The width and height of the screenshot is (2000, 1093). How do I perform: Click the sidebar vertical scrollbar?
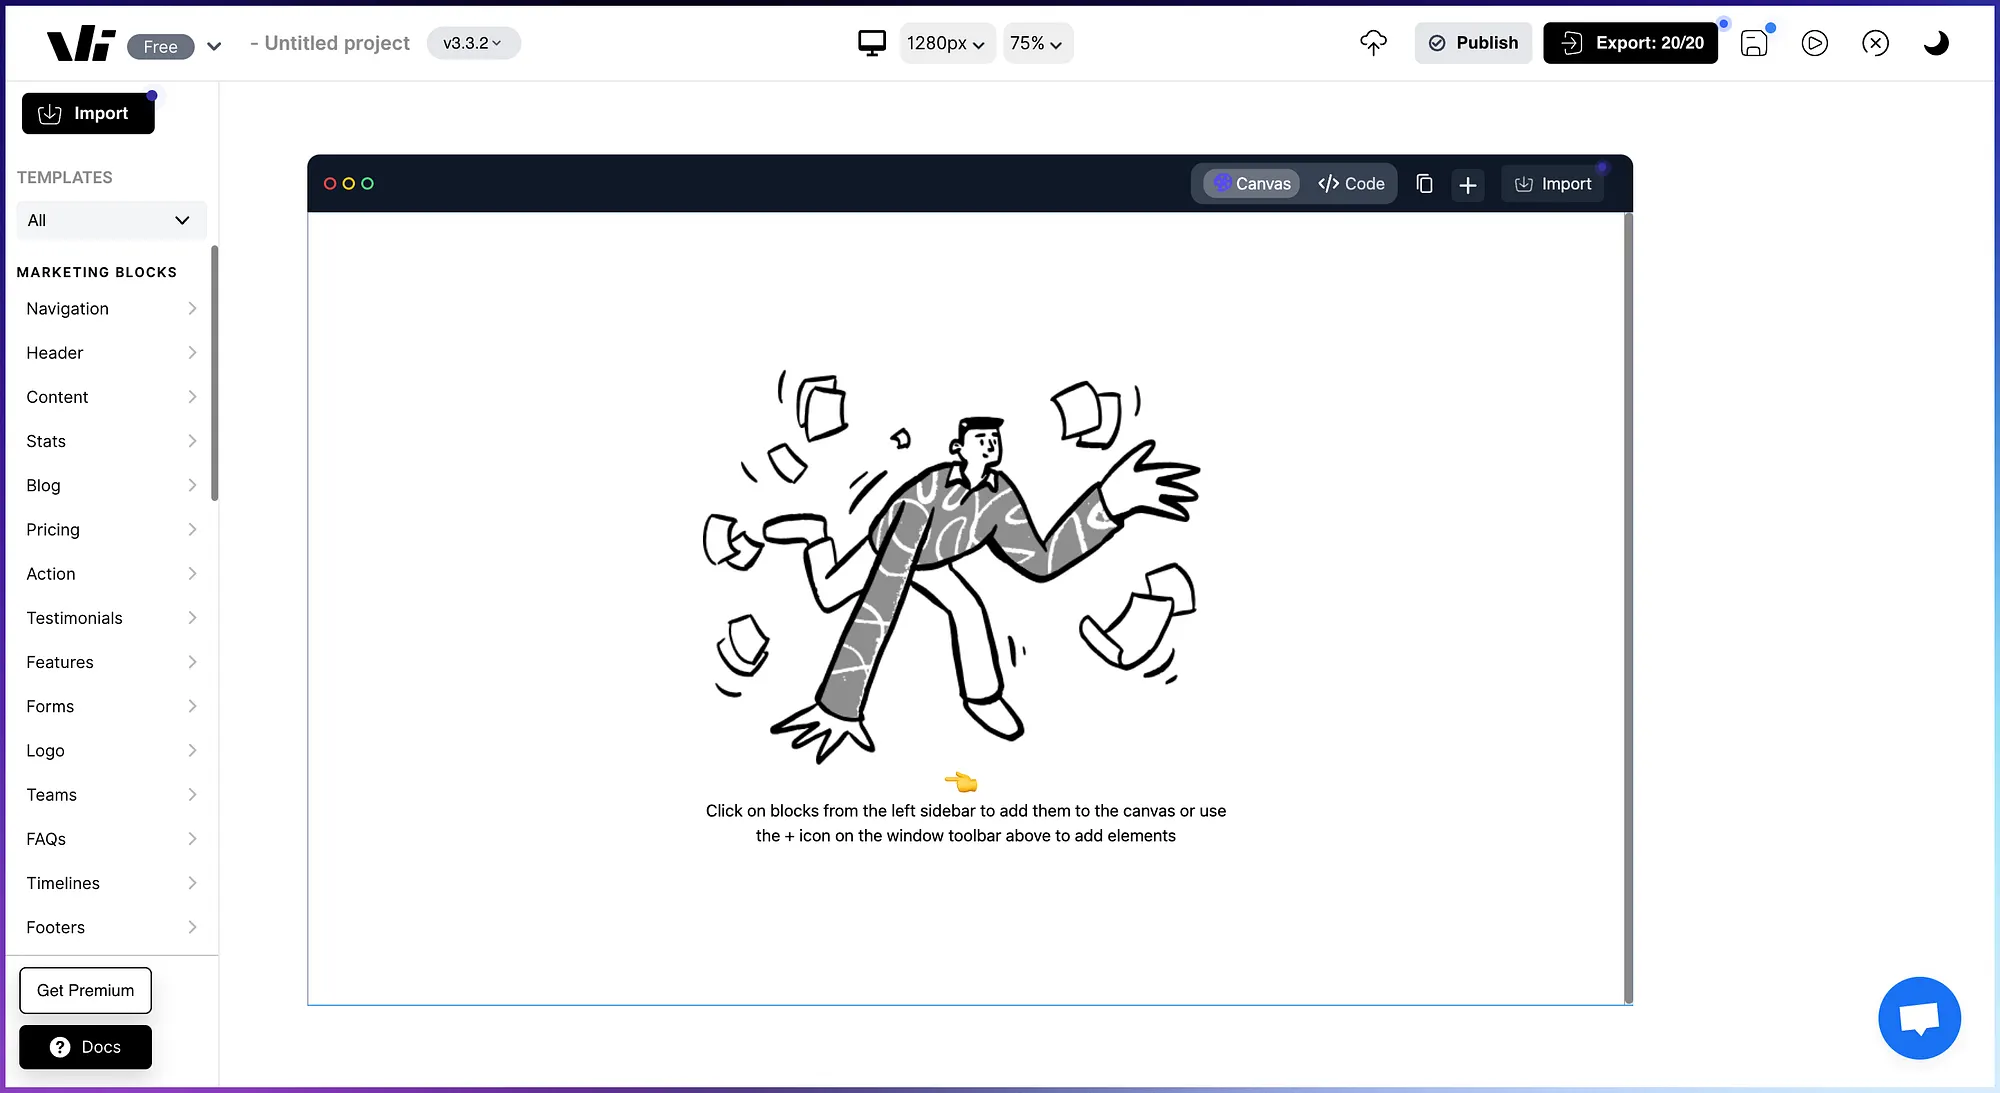coord(215,374)
